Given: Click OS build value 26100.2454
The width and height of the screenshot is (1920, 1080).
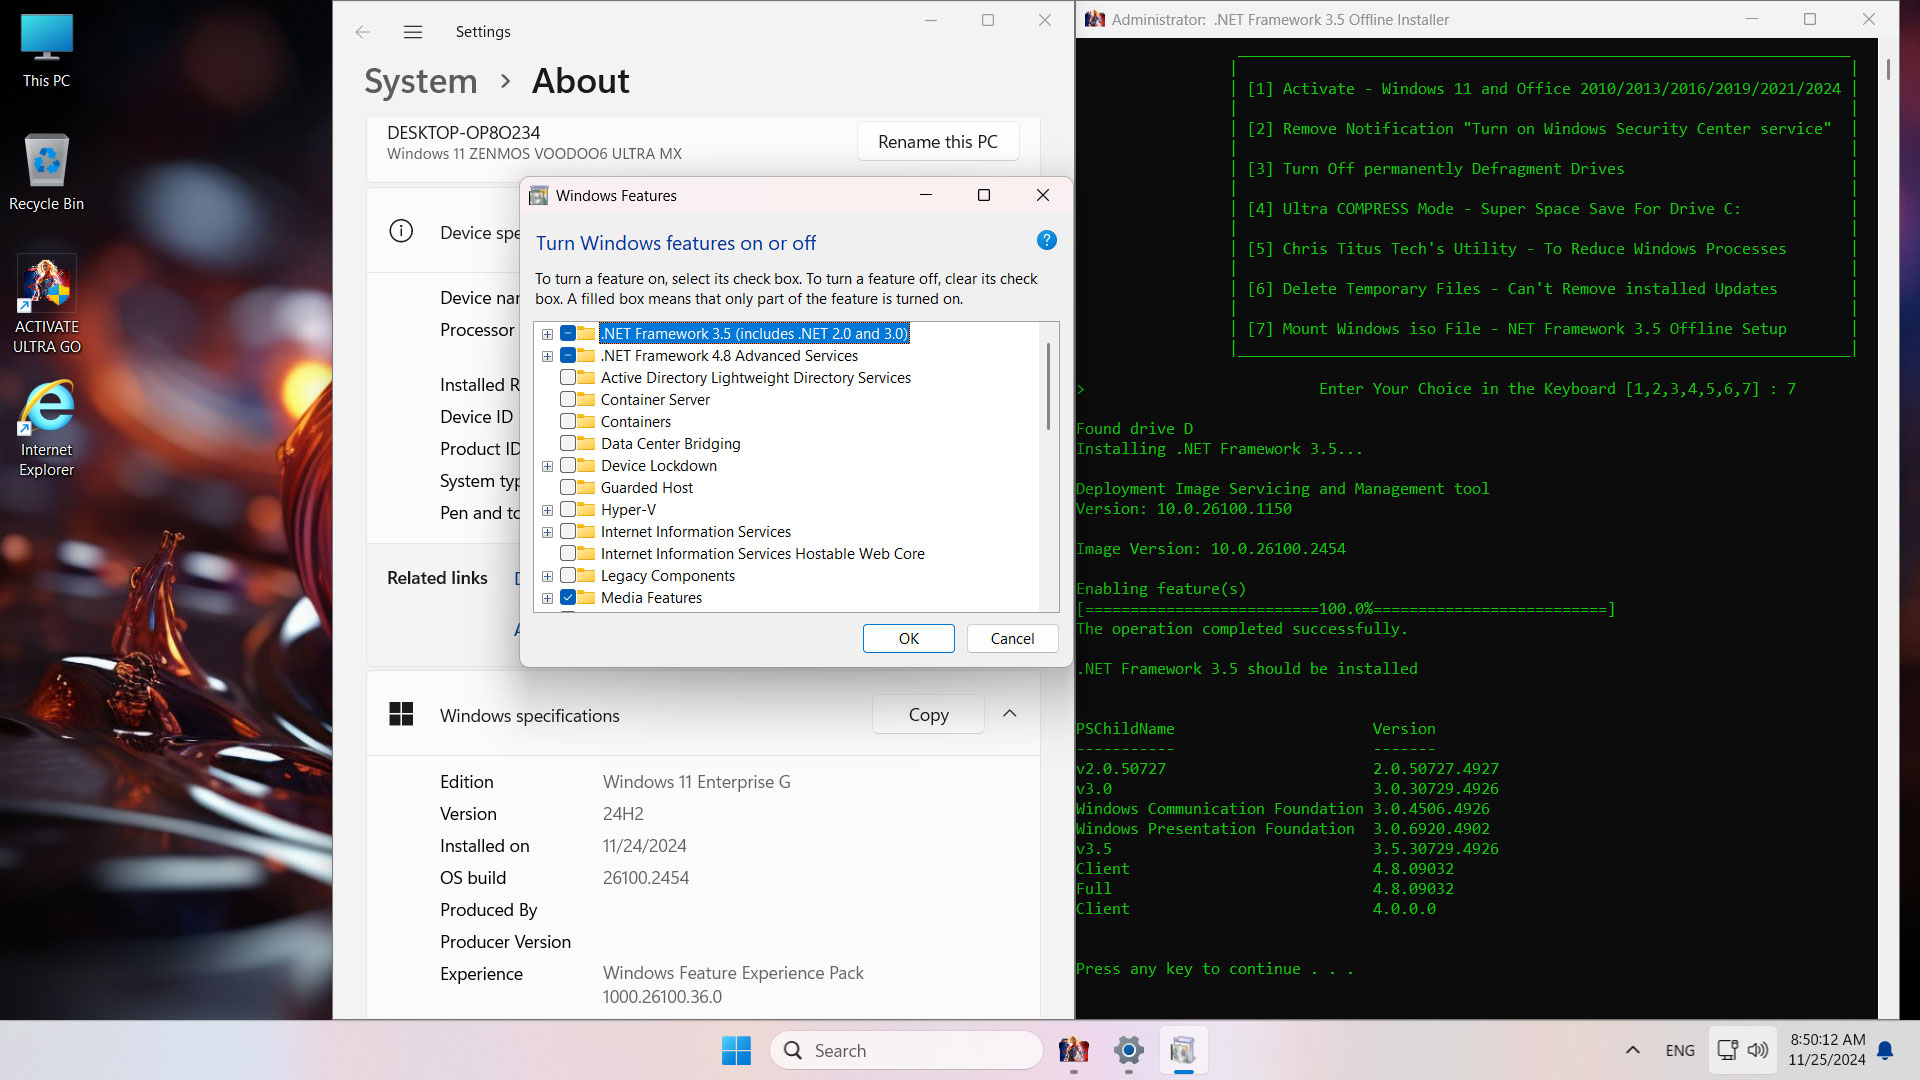Looking at the screenshot, I should point(646,878).
